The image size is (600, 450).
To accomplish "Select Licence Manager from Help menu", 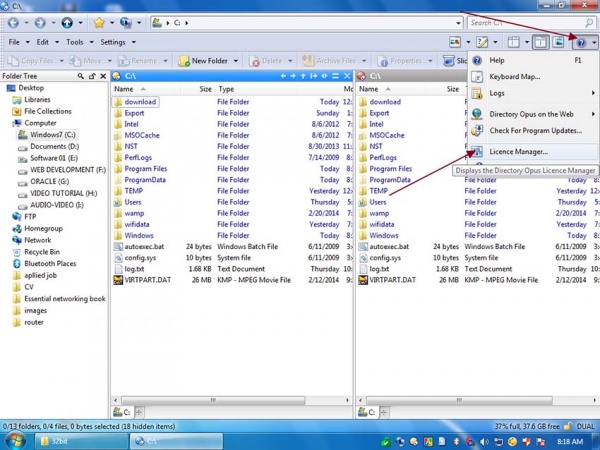I will coord(518,151).
